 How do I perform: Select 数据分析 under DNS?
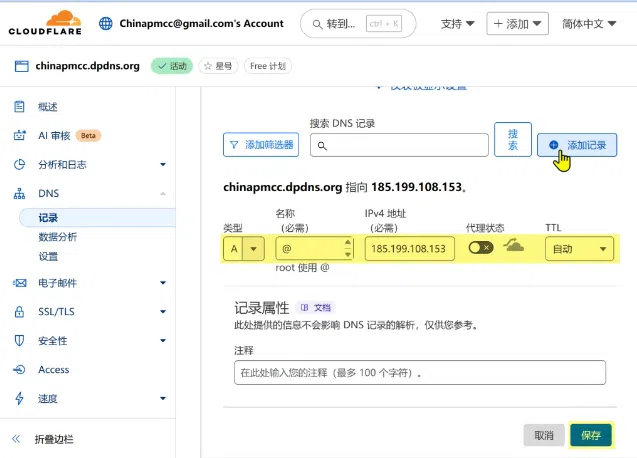tap(57, 237)
